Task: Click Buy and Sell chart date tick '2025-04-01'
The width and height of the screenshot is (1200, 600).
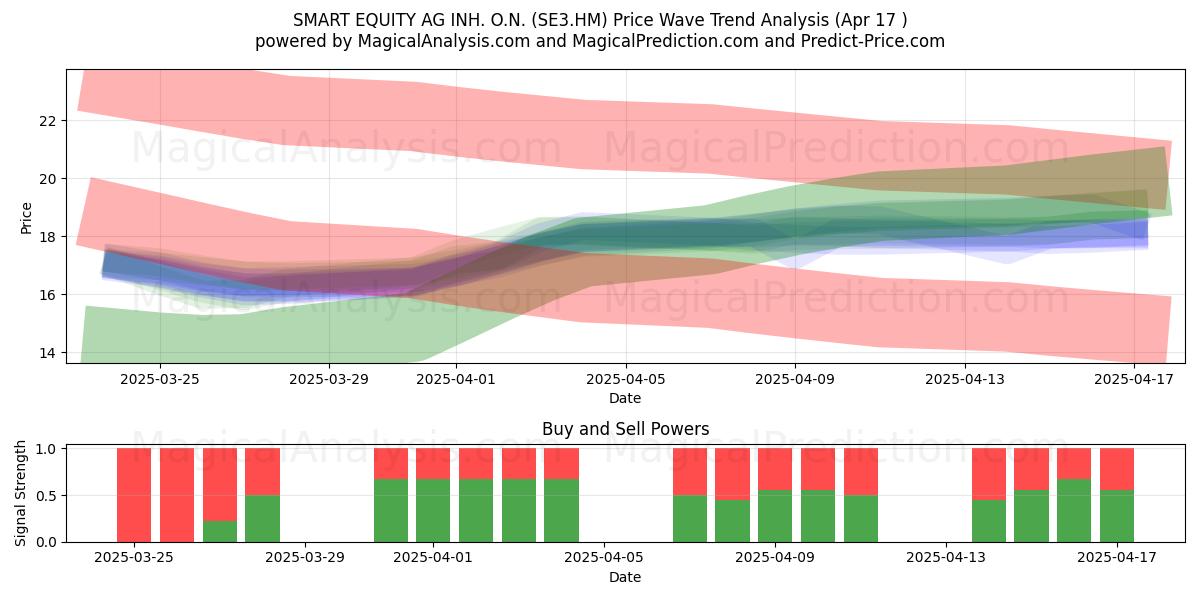Action: (x=433, y=558)
